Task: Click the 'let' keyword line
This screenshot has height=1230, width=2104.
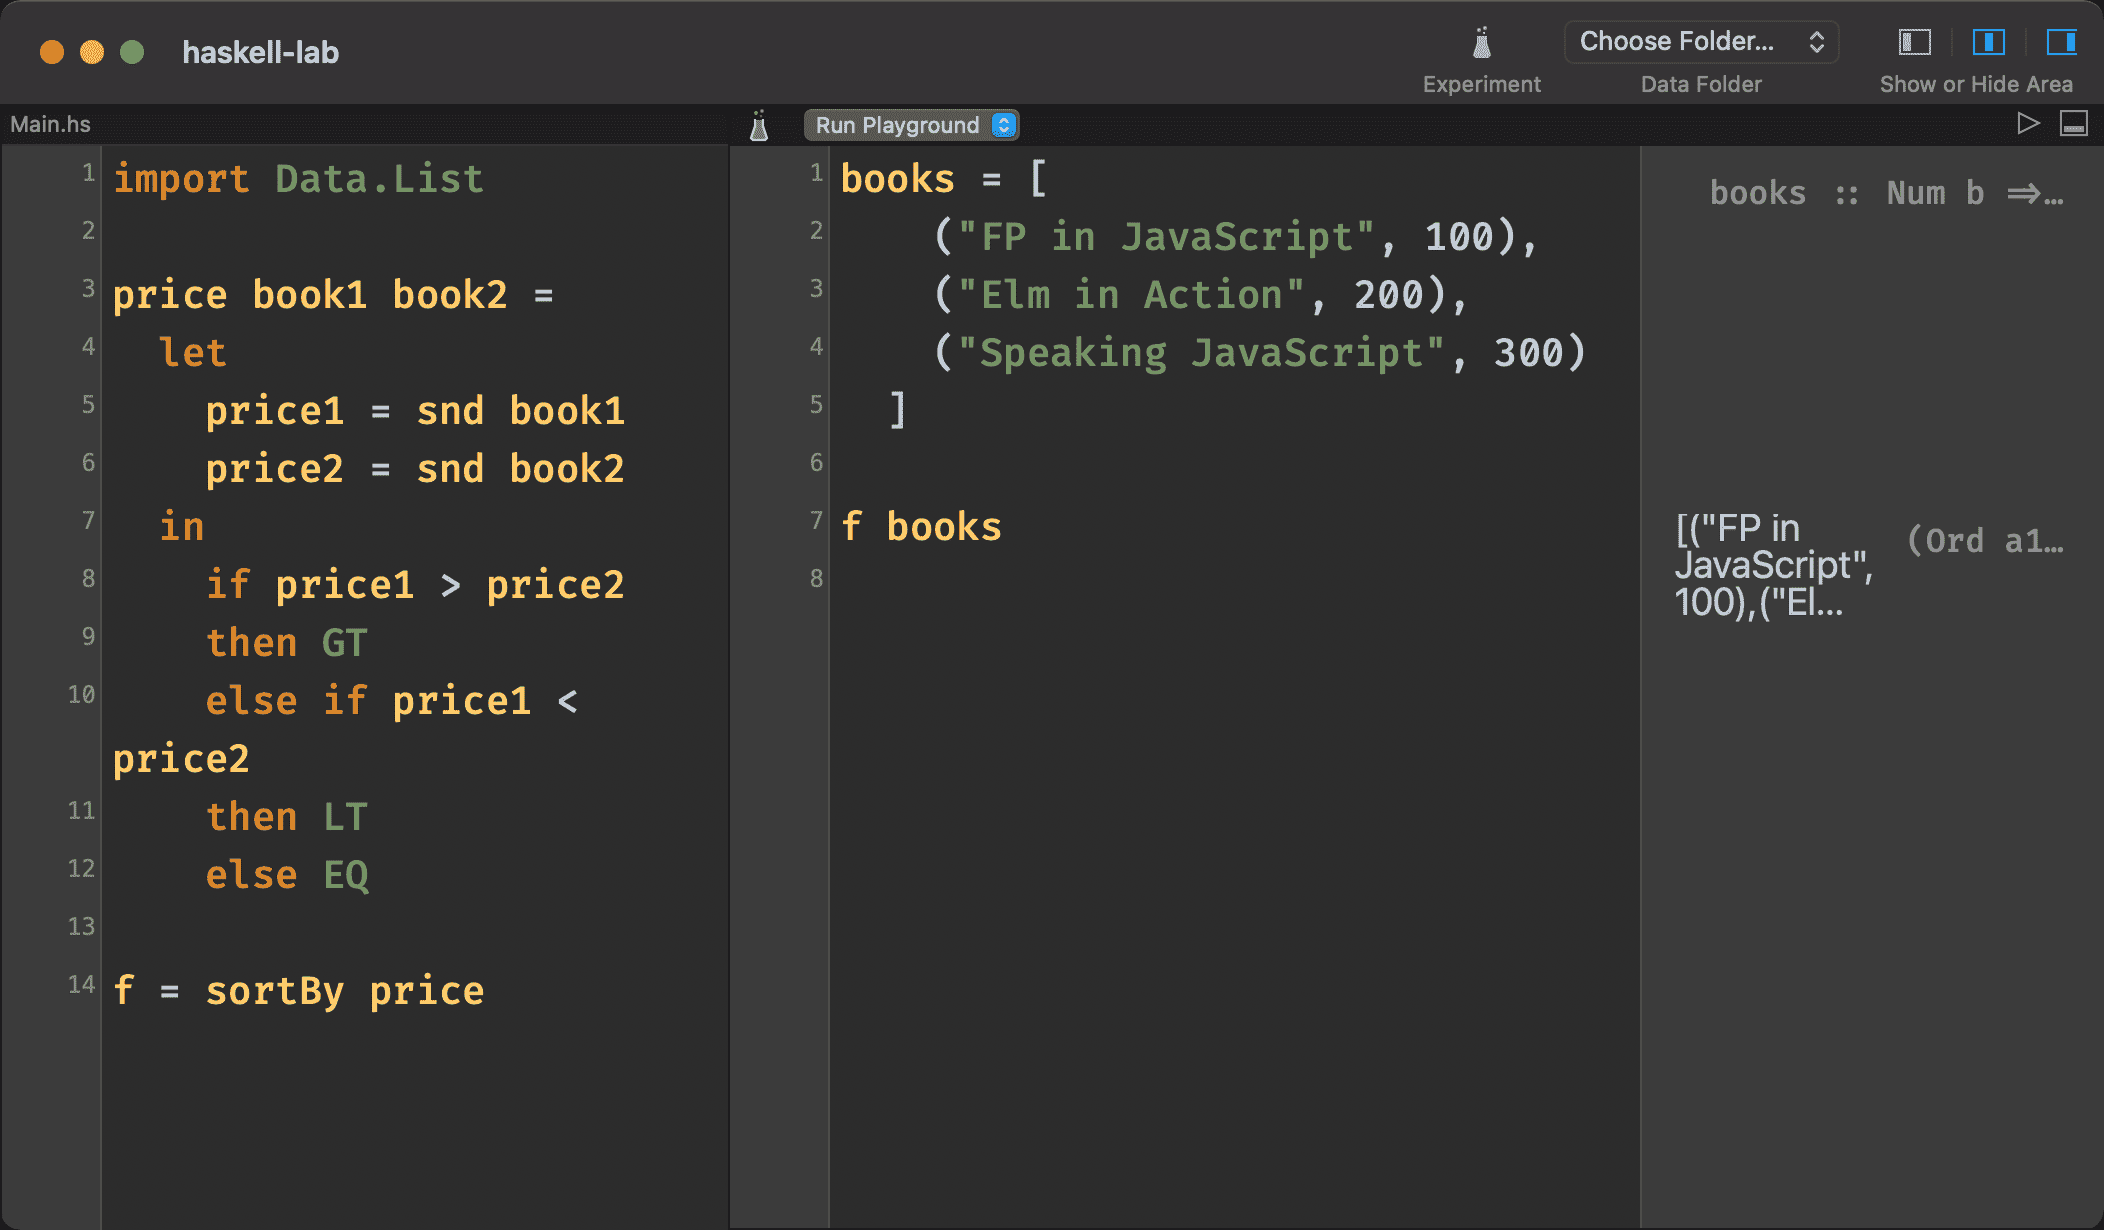Action: [x=192, y=353]
